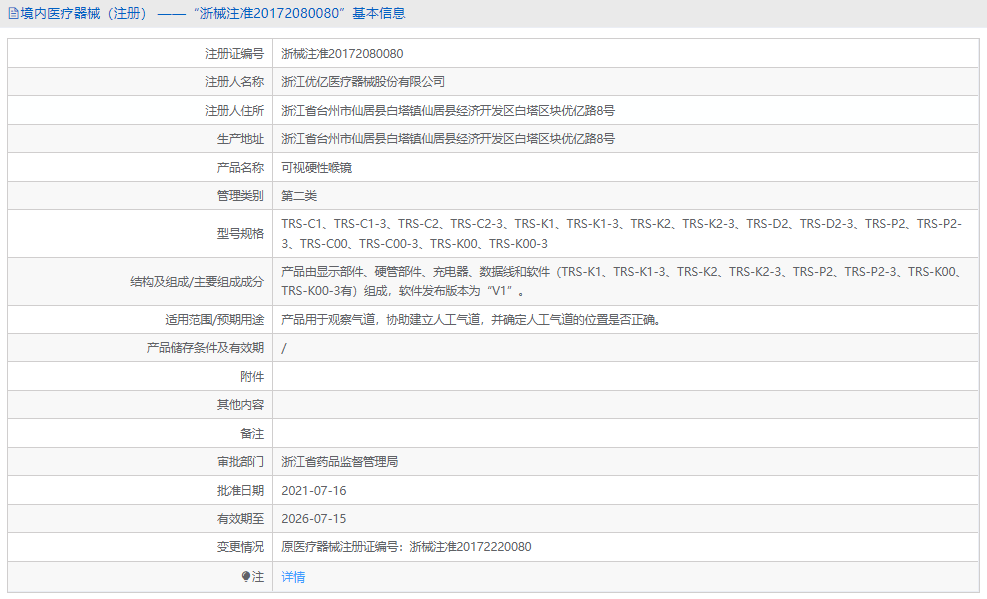Click the expiry date 2026-07-15
Viewport: 987px width, 599px height.
311,518
